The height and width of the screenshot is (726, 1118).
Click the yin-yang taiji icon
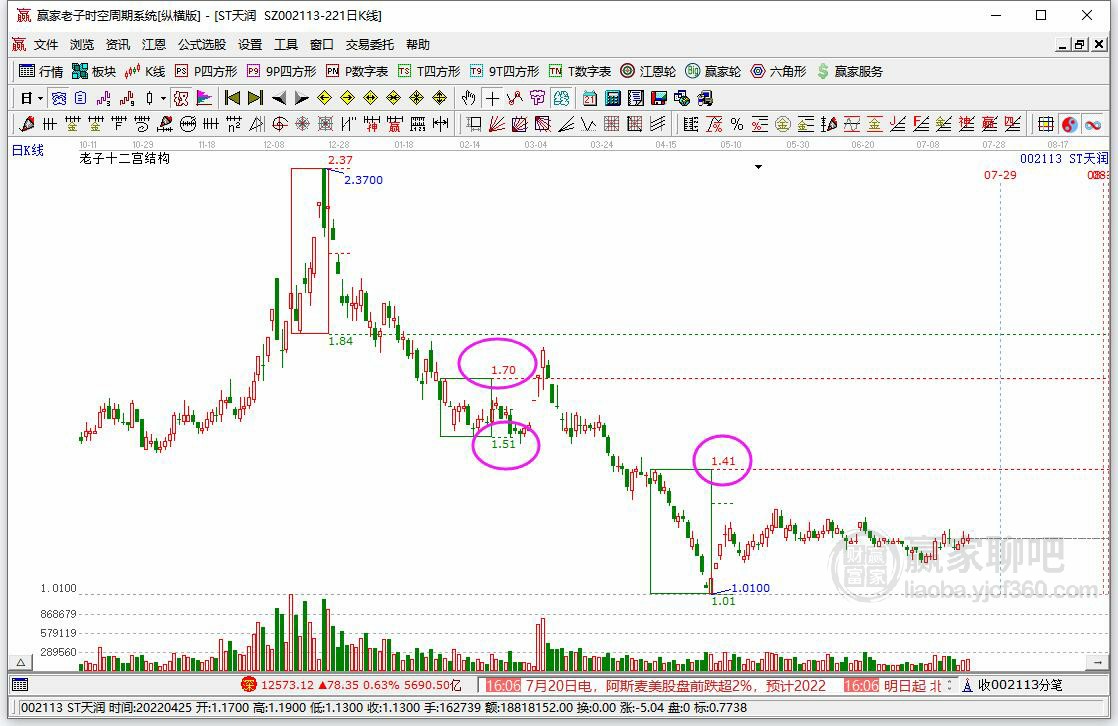(x=1070, y=124)
